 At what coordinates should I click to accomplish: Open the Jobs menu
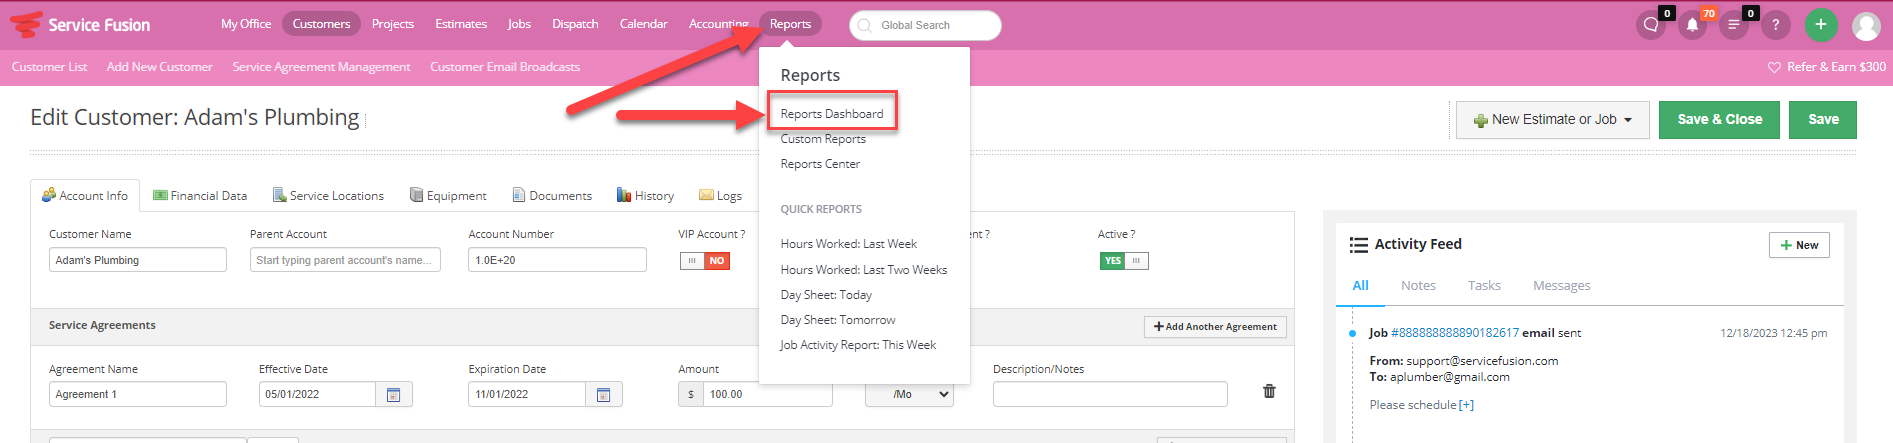(519, 24)
